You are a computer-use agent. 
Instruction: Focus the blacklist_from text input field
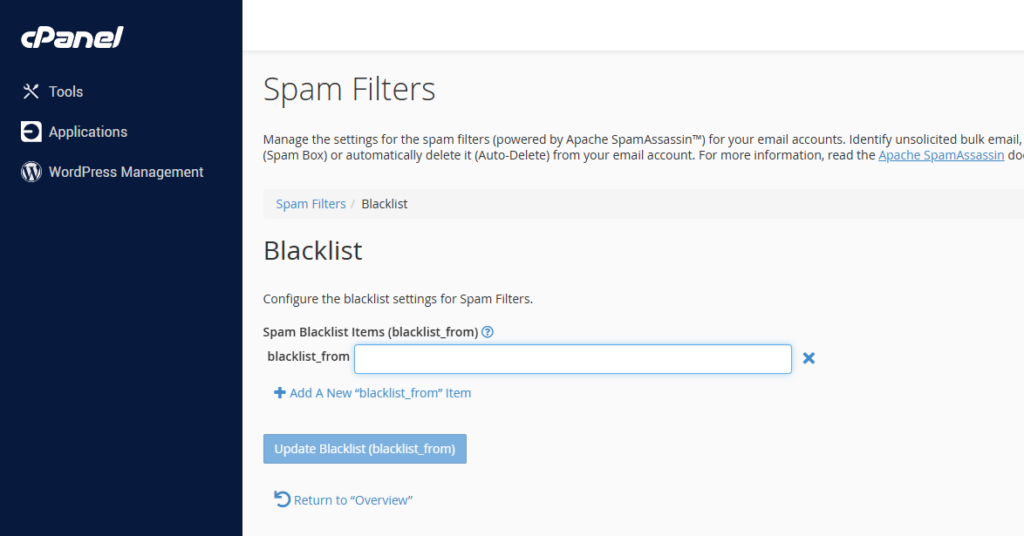point(572,359)
